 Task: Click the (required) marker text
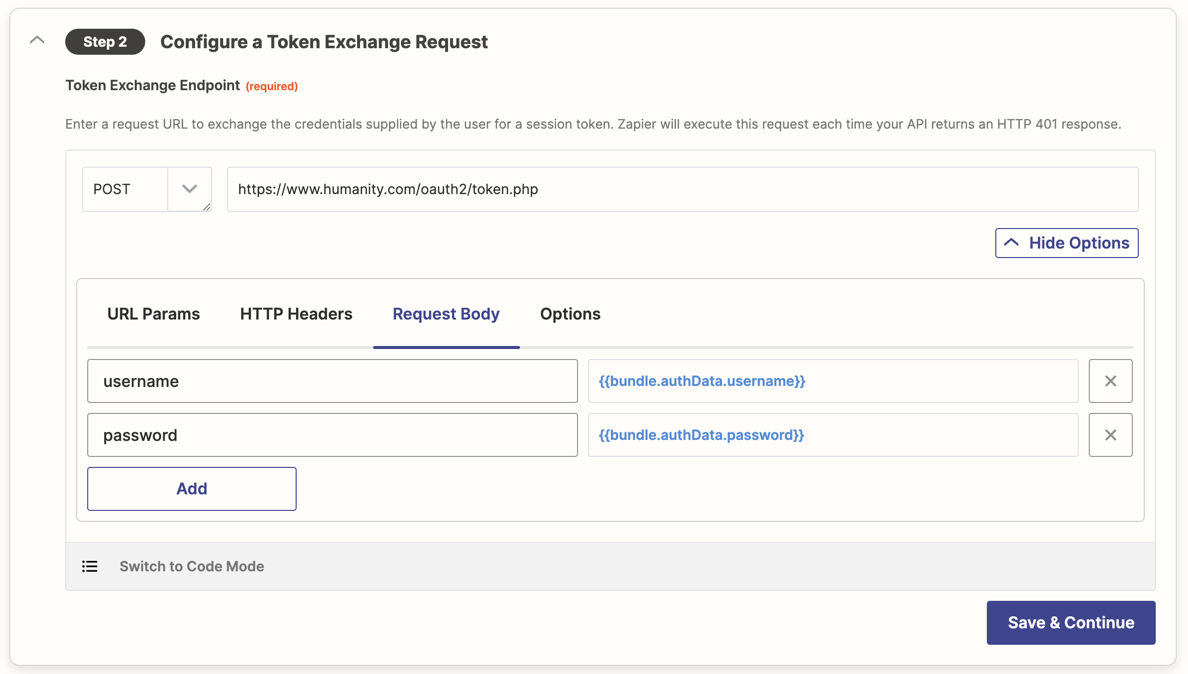point(271,86)
